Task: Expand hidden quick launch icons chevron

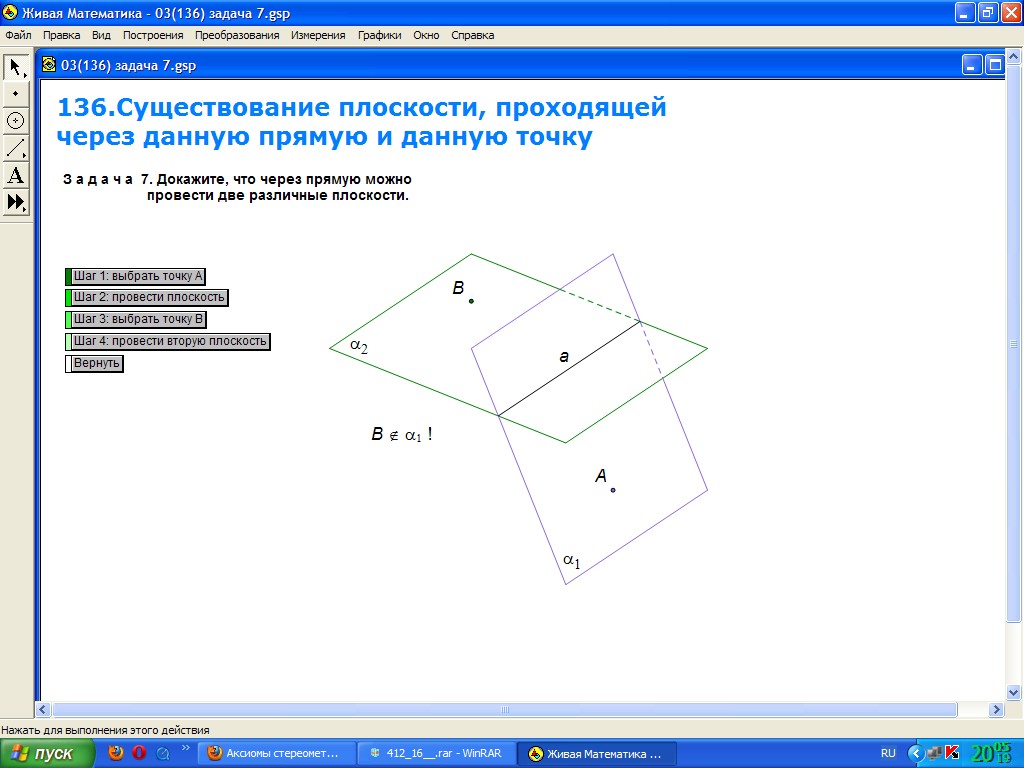Action: [x=185, y=748]
